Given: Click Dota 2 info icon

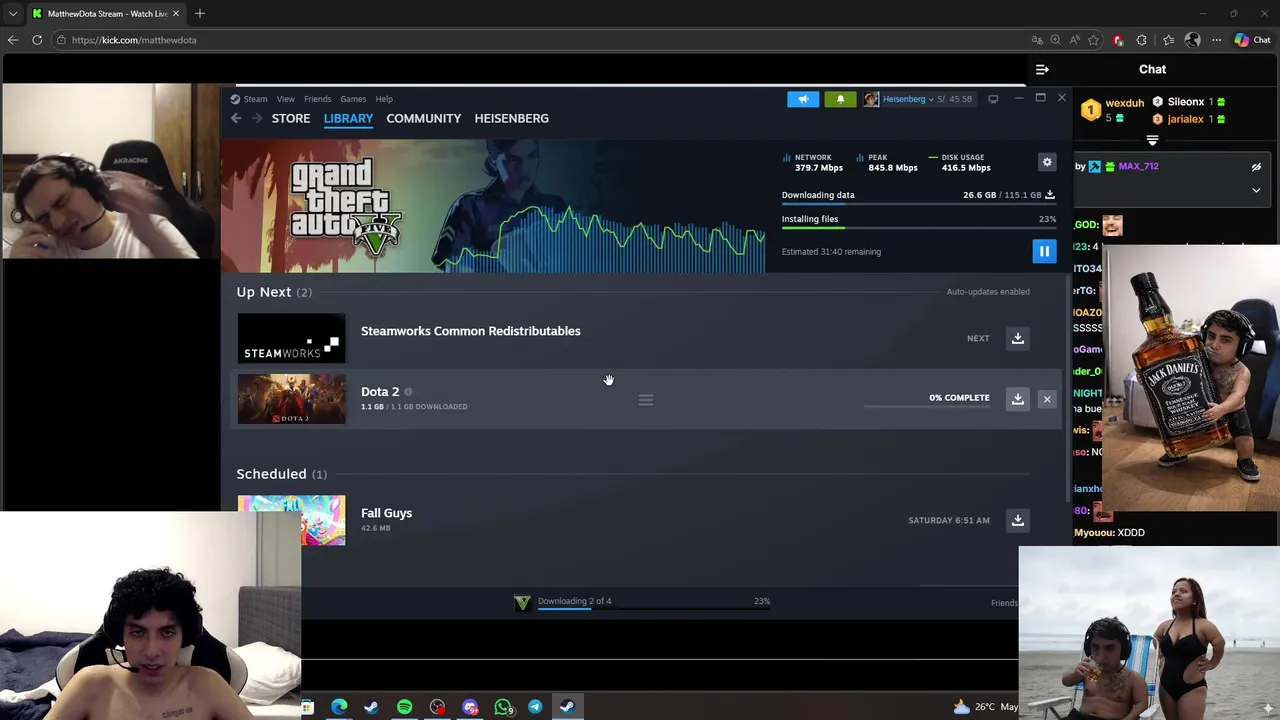Looking at the screenshot, I should [x=408, y=392].
